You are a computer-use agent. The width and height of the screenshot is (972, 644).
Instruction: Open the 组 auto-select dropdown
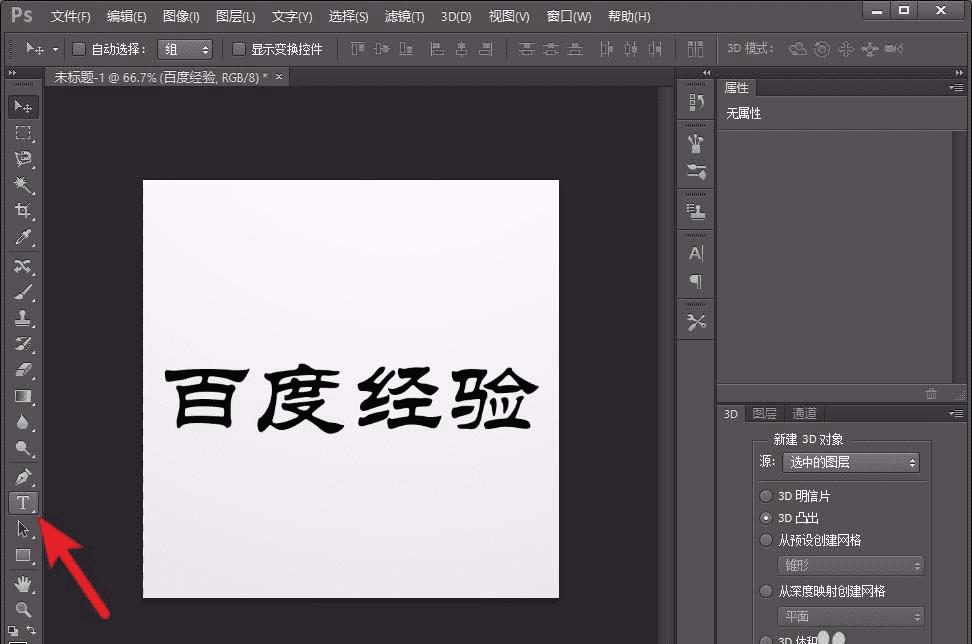tap(185, 49)
